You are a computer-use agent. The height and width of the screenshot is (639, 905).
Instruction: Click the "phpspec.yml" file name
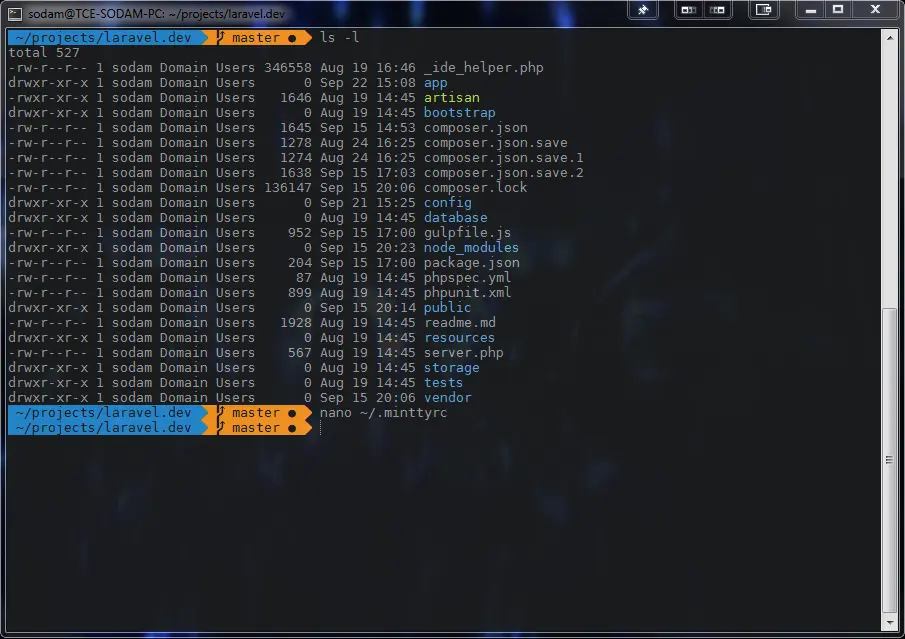tap(468, 278)
